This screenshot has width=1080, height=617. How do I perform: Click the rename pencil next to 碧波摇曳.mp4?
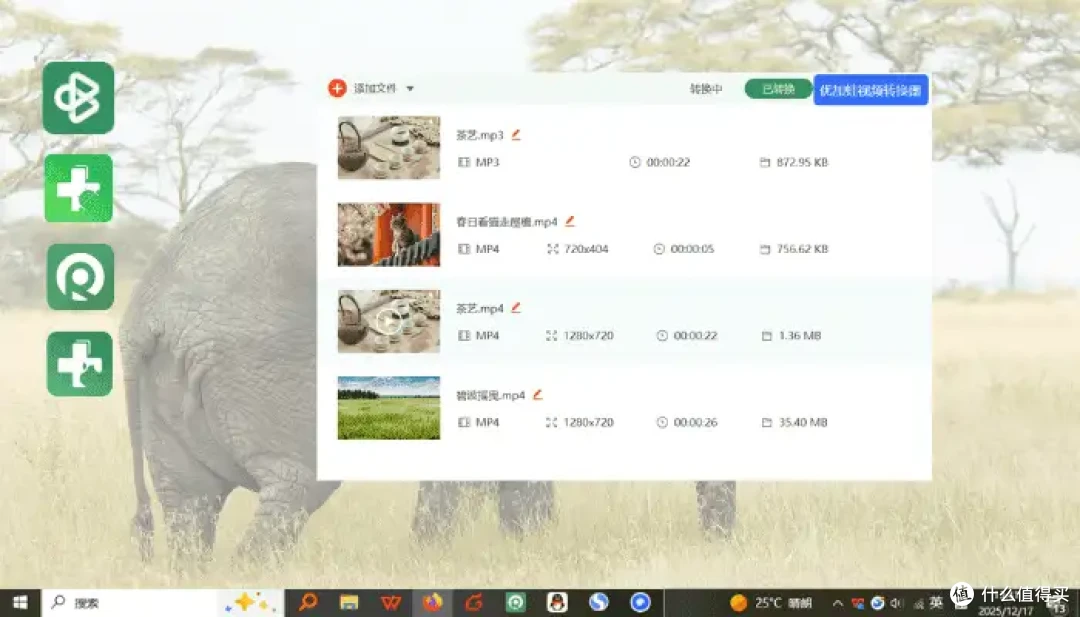click(x=538, y=395)
